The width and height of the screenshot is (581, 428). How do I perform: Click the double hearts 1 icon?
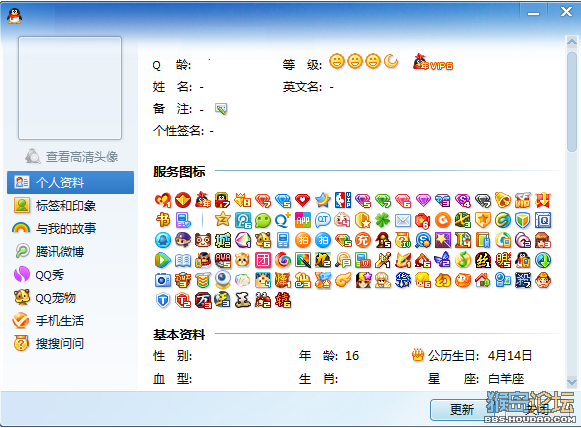(163, 200)
